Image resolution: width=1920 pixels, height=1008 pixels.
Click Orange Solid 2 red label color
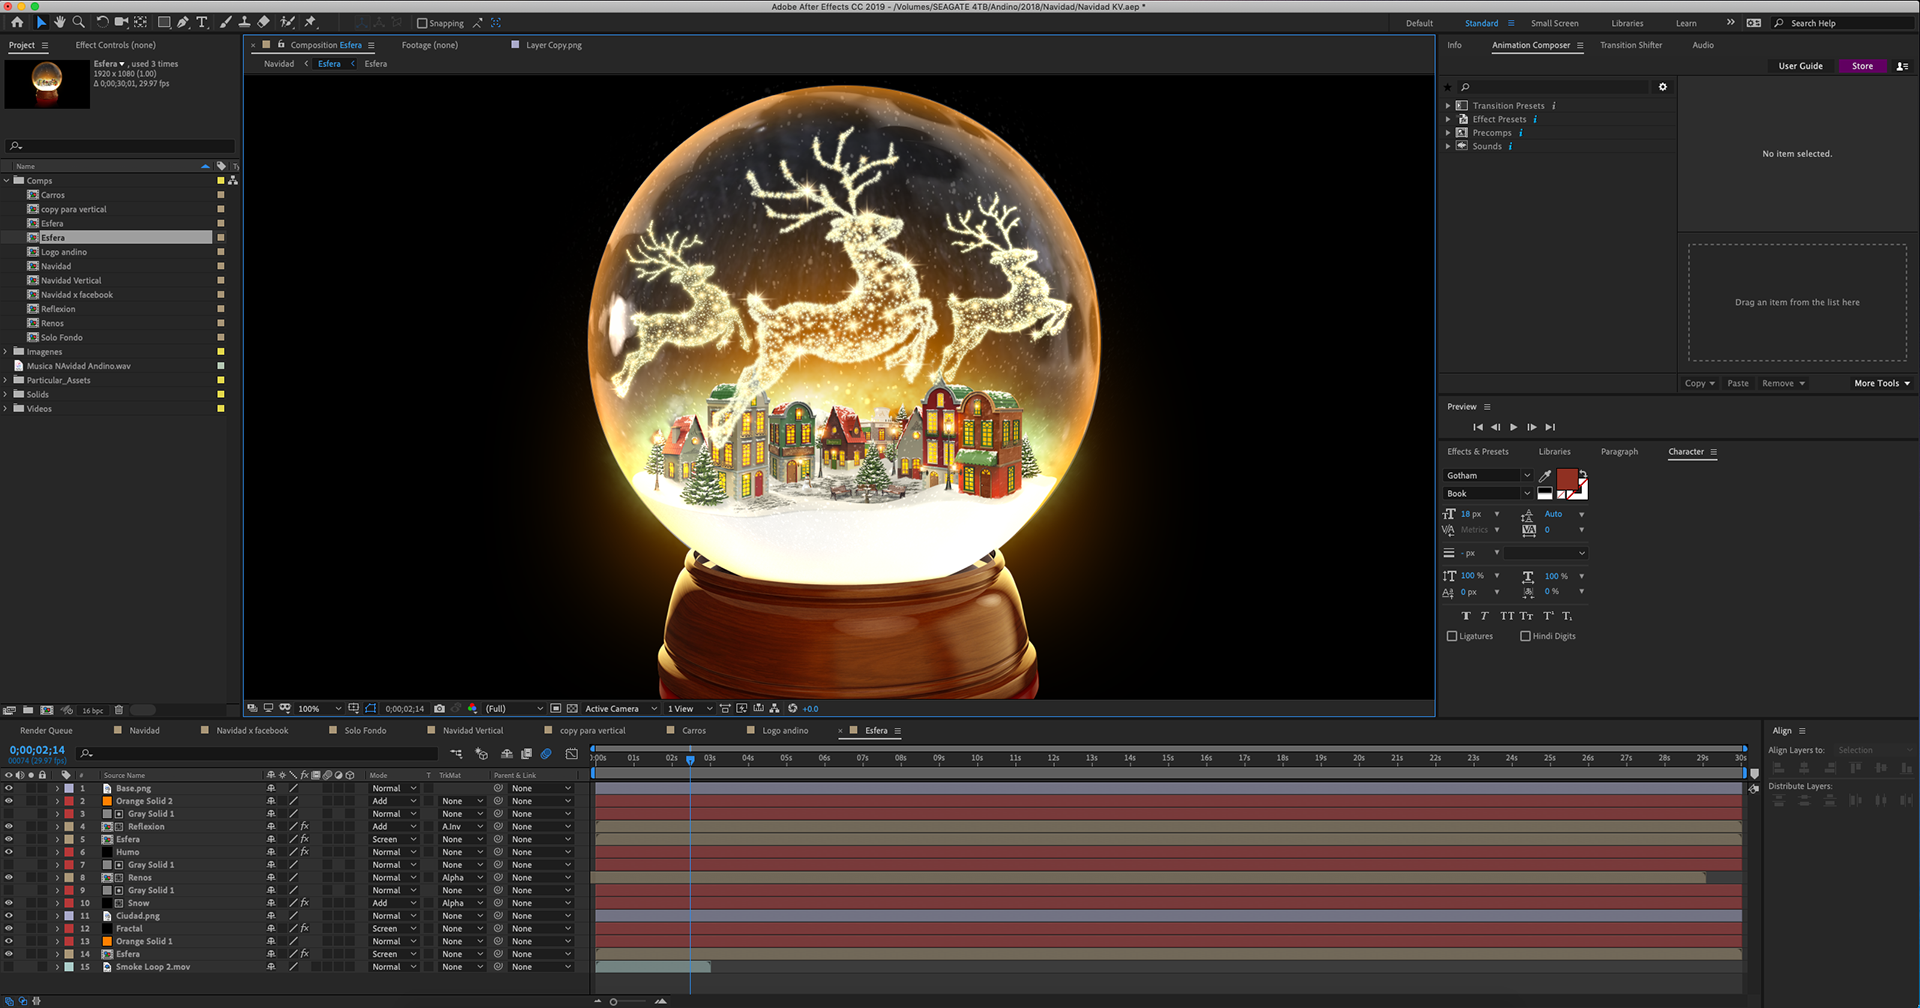click(x=69, y=801)
